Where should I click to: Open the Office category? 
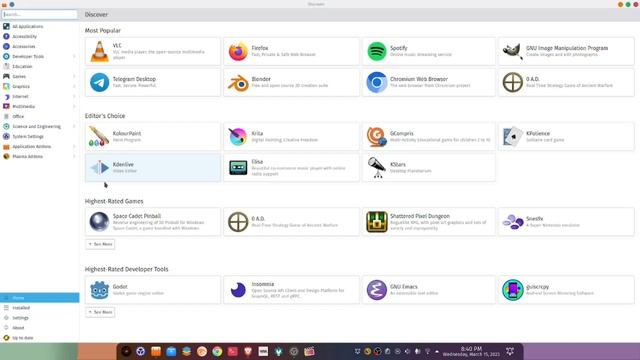pos(40,116)
